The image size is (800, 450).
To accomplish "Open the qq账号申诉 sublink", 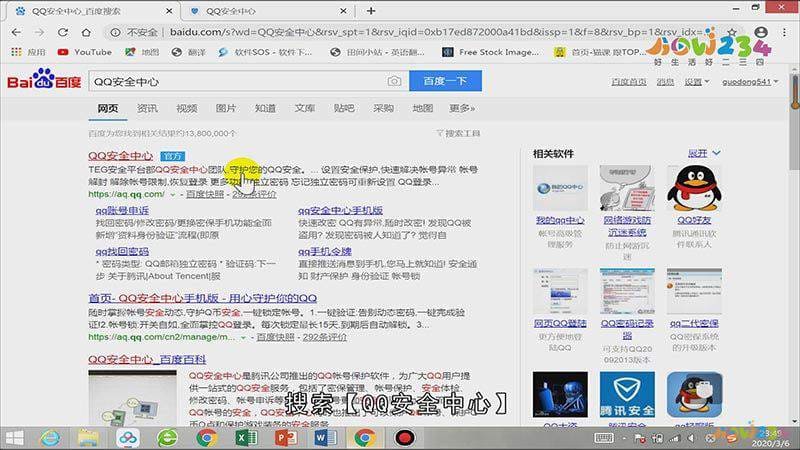I will tap(122, 210).
